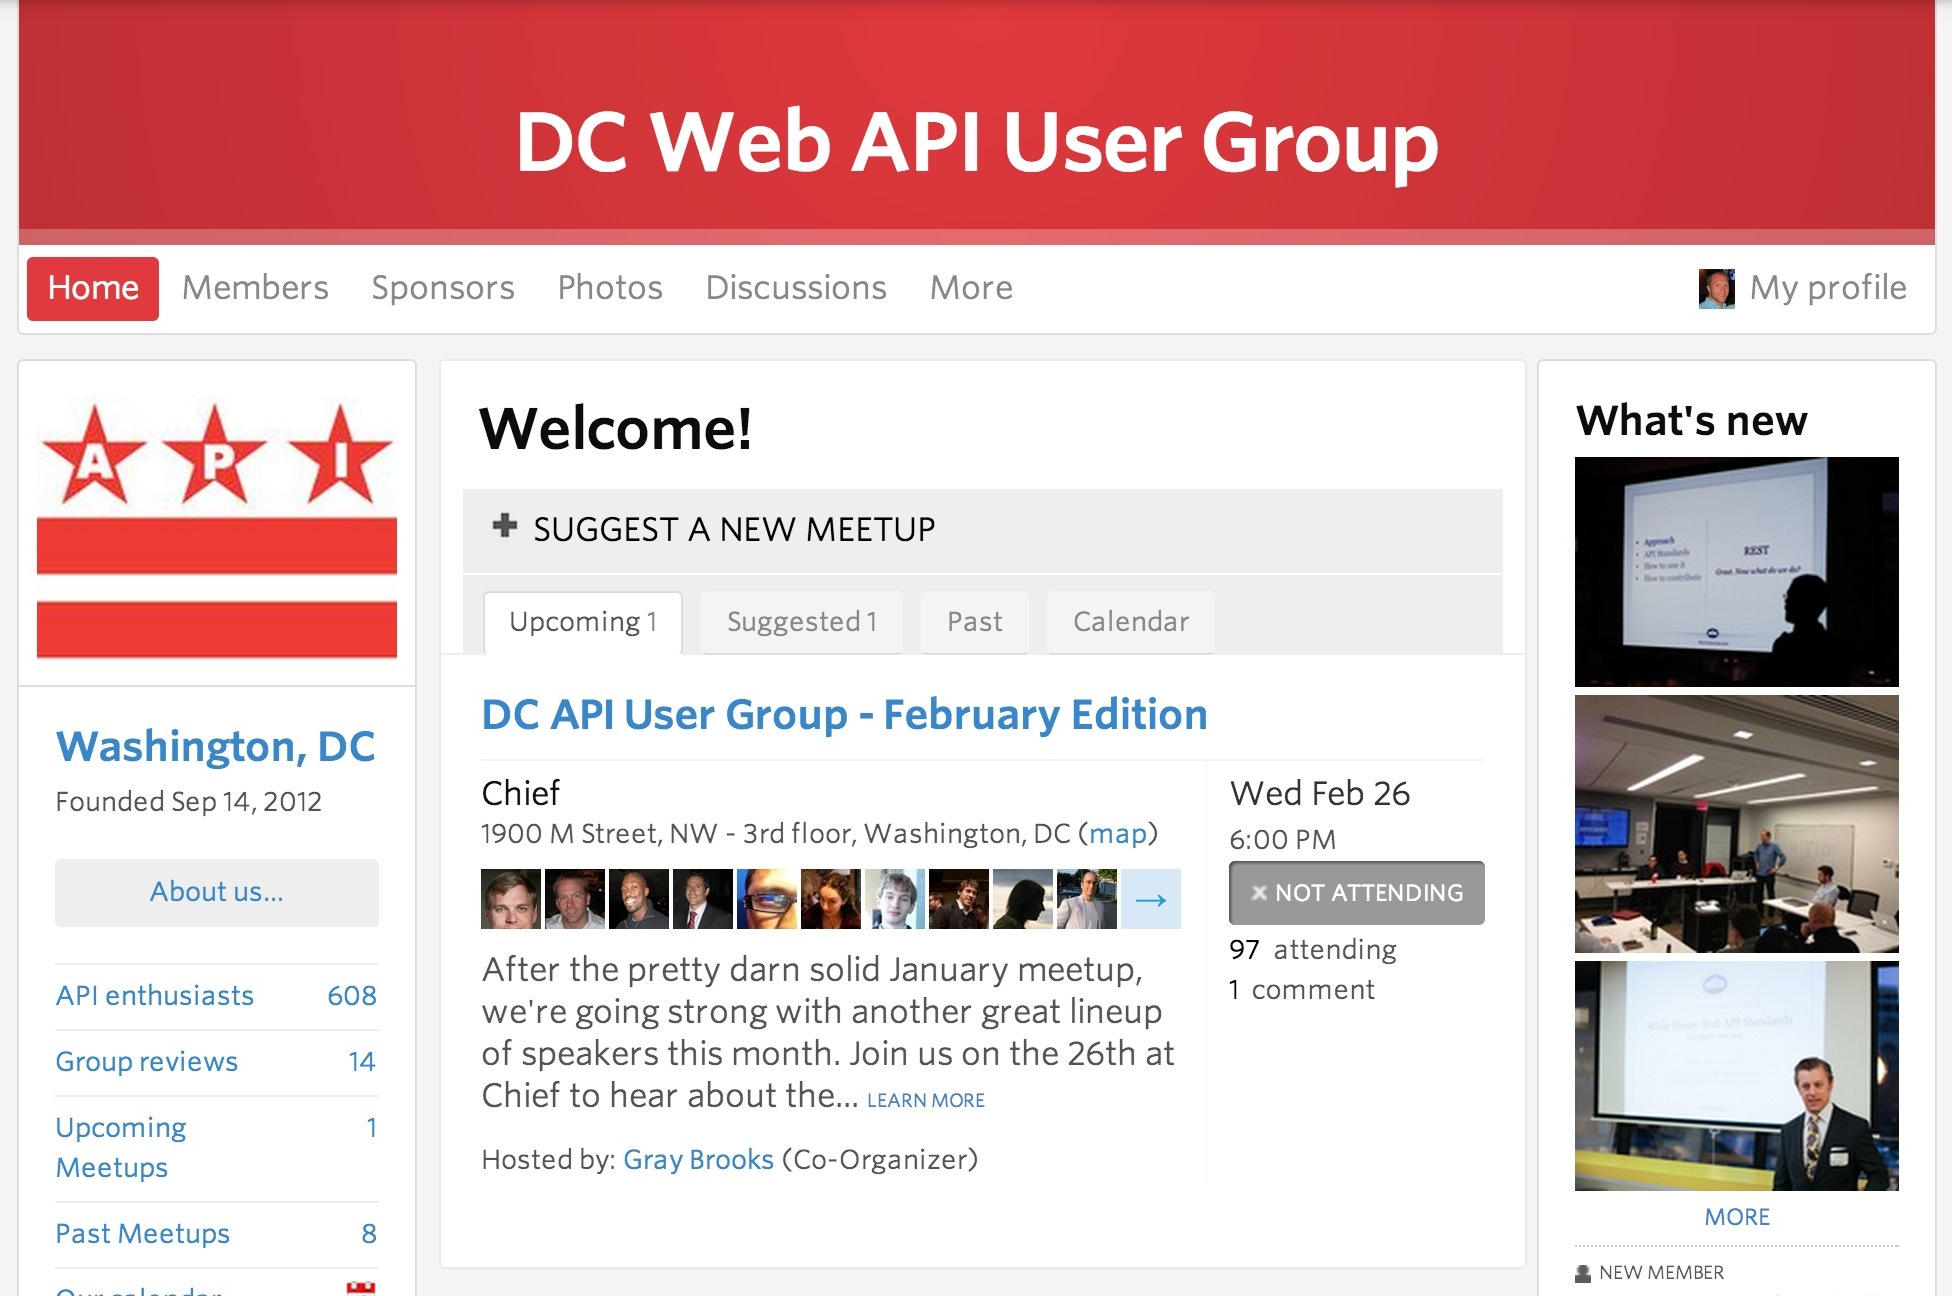Screen dimensions: 1952x1296
Task: Go to the Members page
Action: tap(255, 288)
